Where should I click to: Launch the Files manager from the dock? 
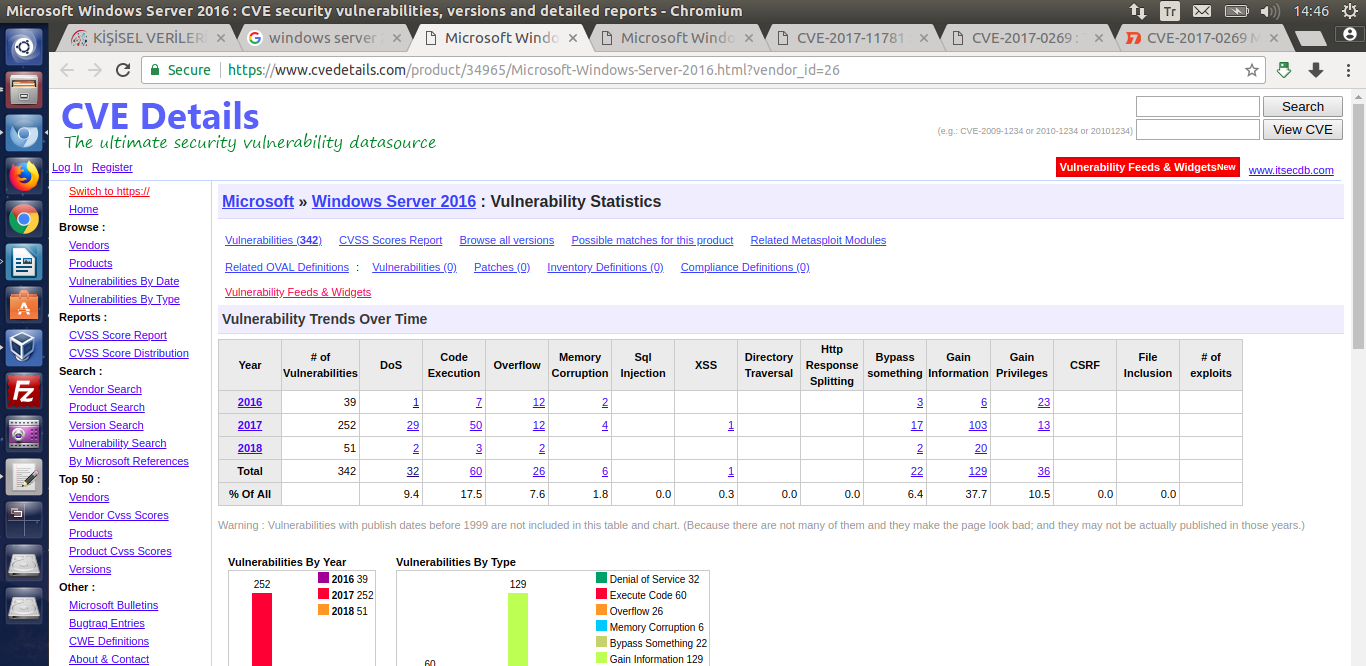coord(24,90)
